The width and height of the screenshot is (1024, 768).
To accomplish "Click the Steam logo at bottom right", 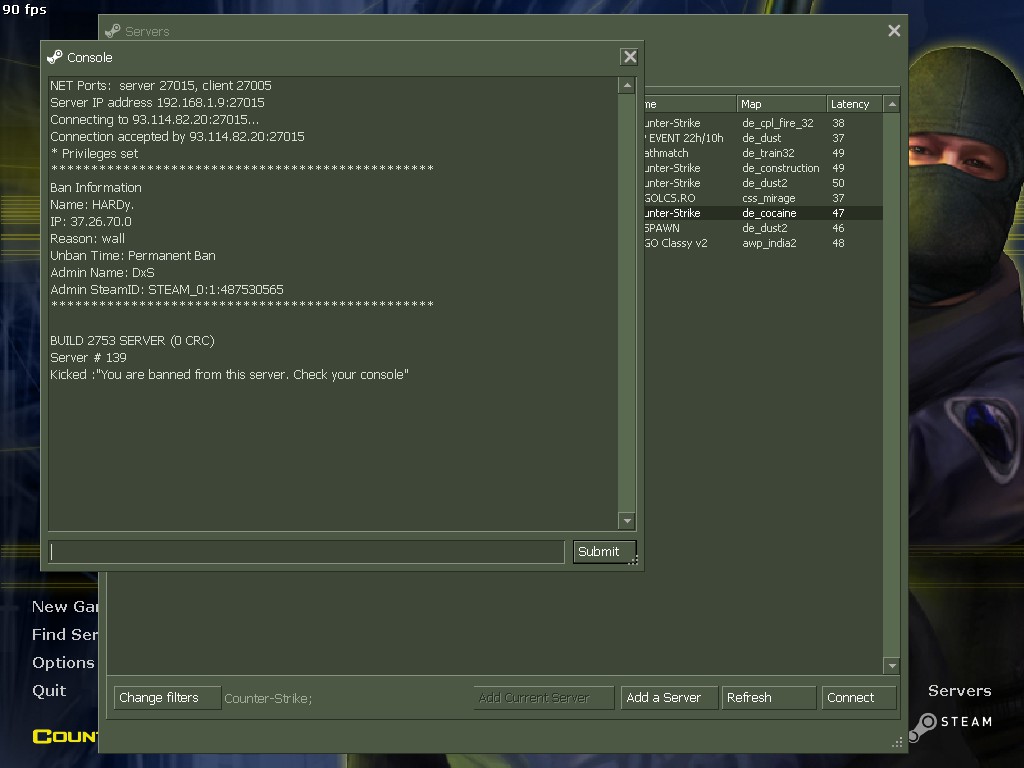I will pyautogui.click(x=951, y=725).
